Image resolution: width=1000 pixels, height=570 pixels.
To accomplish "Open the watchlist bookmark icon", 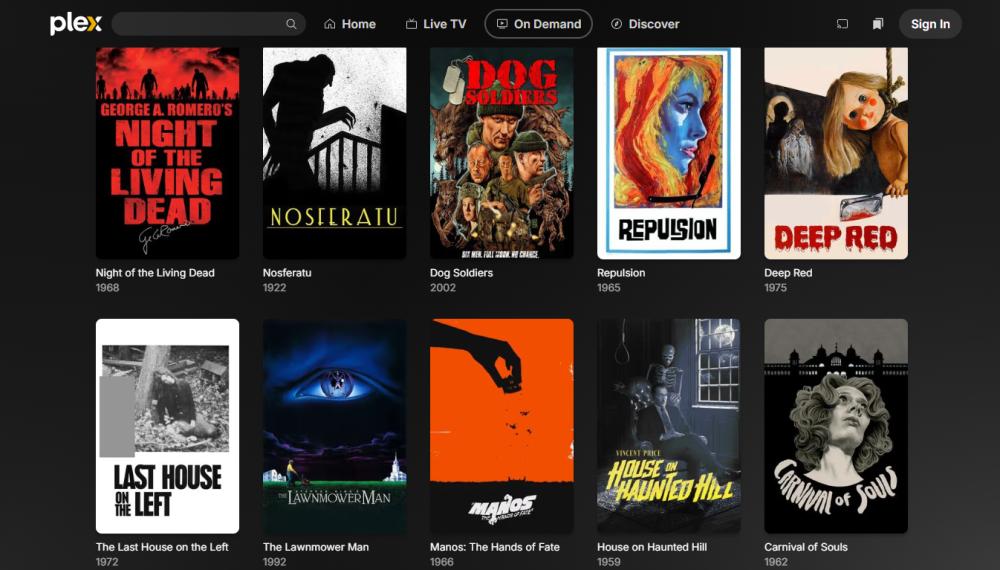I will point(878,24).
